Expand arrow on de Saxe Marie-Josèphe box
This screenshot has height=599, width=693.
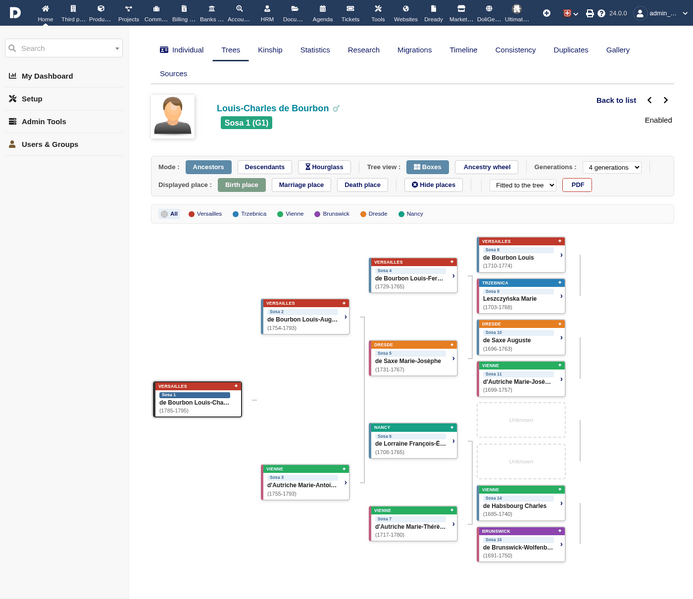pyautogui.click(x=453, y=359)
